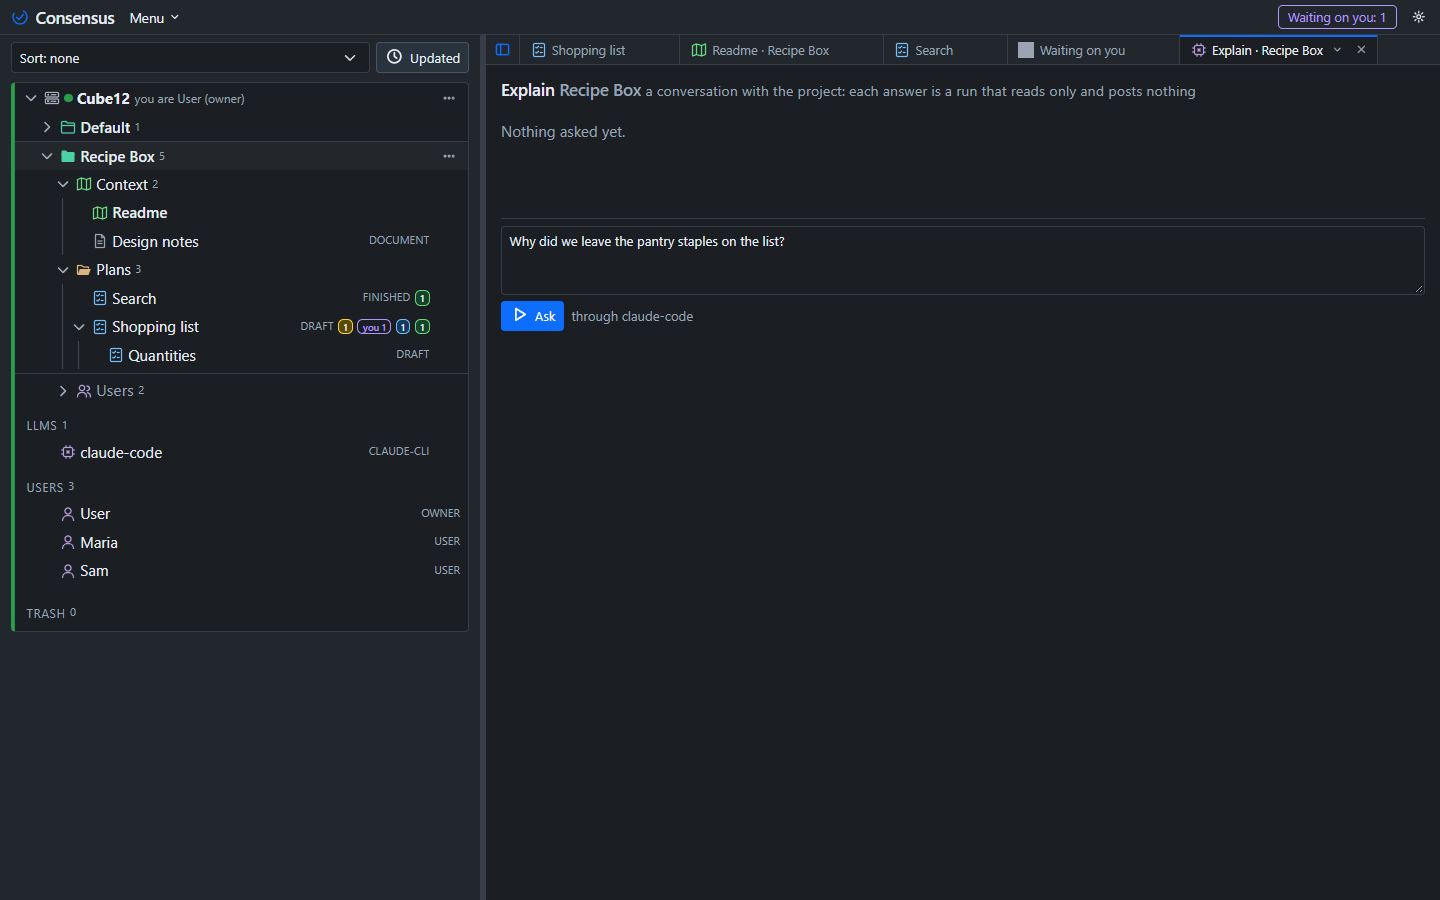
Task: Click the FINISHED status on Search
Action: coord(386,297)
